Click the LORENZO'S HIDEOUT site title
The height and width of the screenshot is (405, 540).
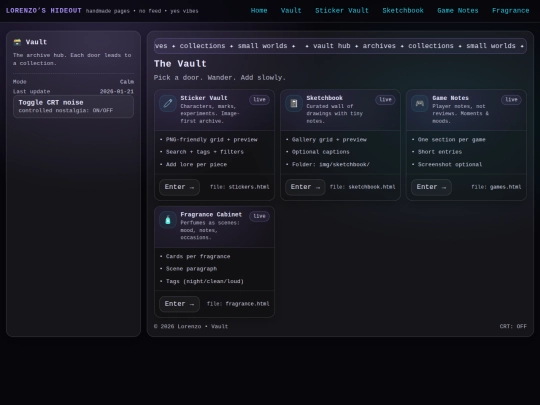[x=43, y=11]
